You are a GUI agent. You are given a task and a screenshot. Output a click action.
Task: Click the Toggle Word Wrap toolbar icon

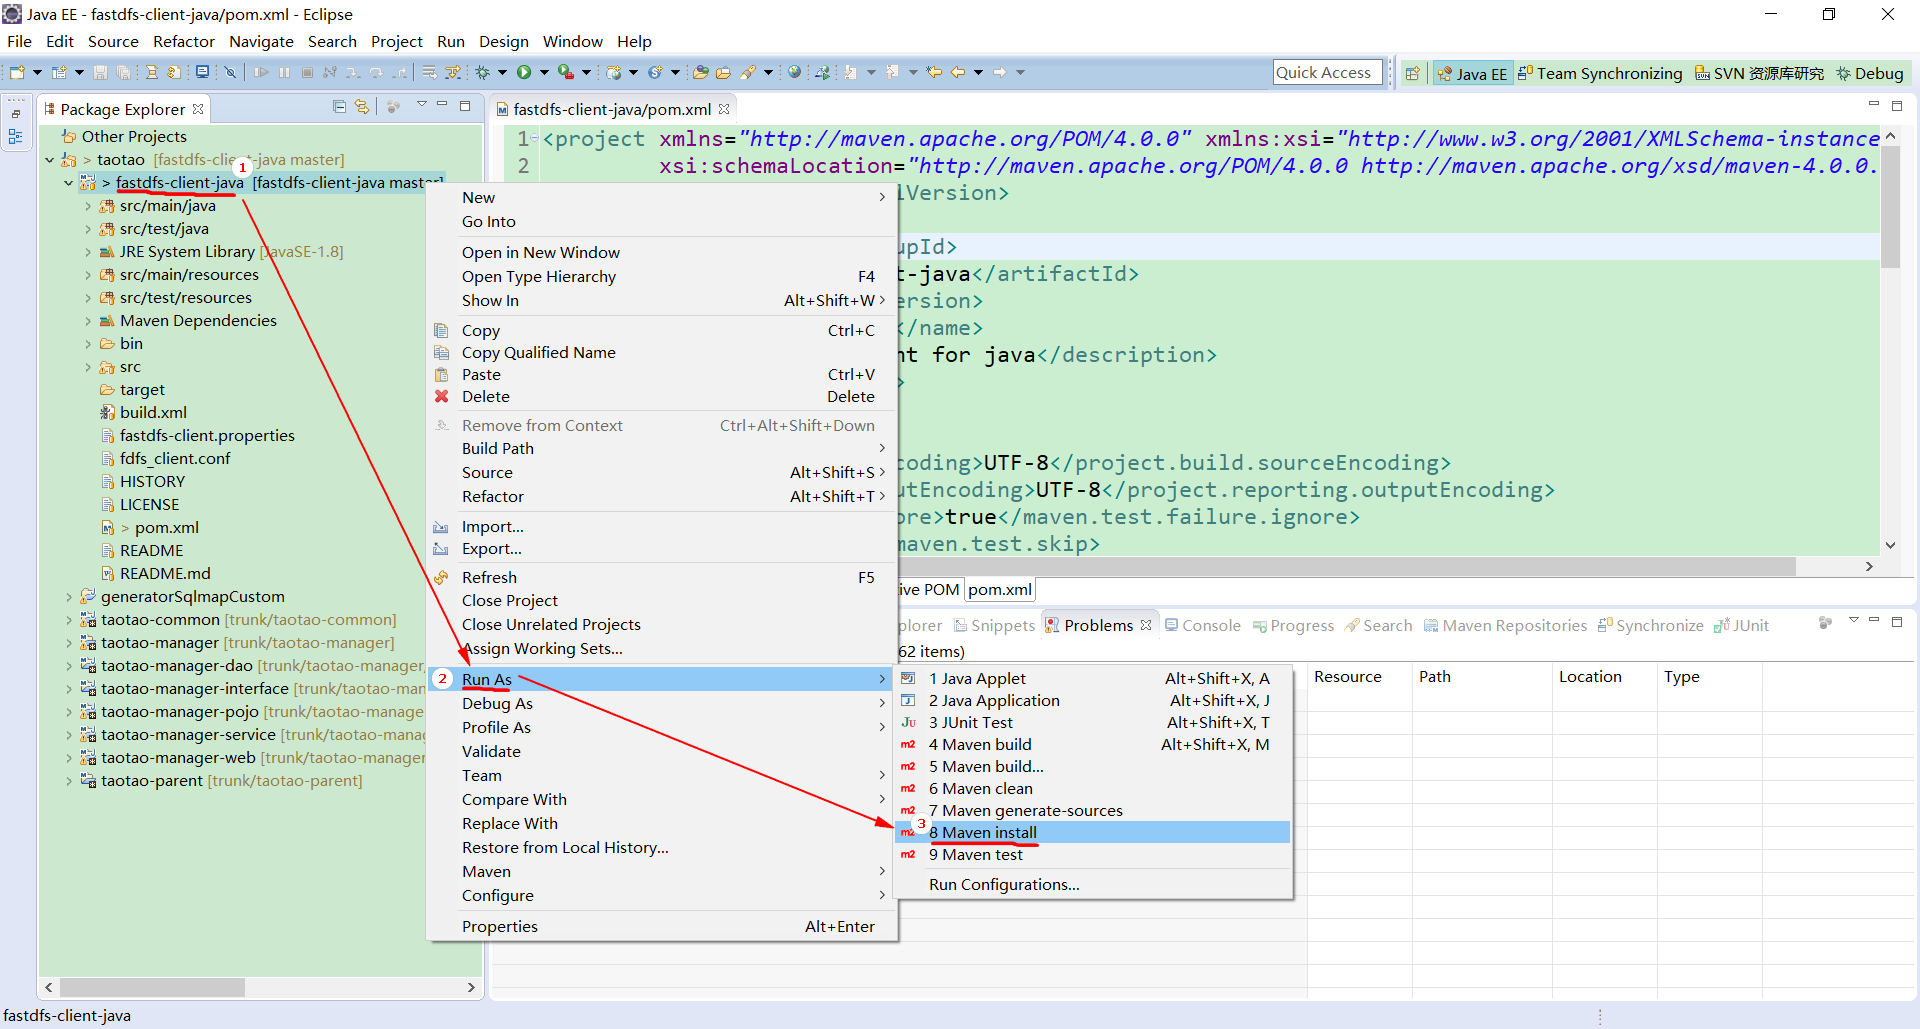click(429, 72)
